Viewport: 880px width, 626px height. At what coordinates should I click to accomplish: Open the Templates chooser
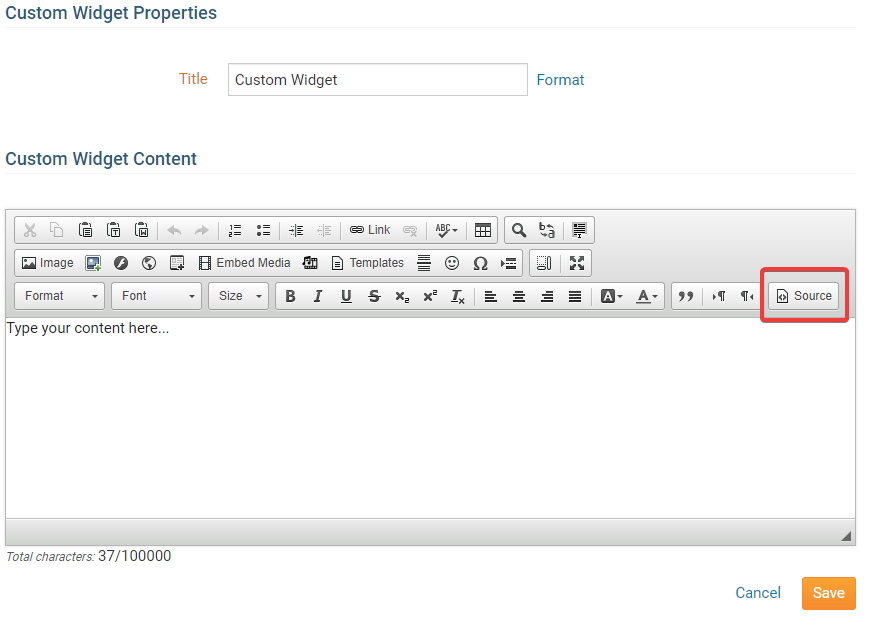pos(367,263)
